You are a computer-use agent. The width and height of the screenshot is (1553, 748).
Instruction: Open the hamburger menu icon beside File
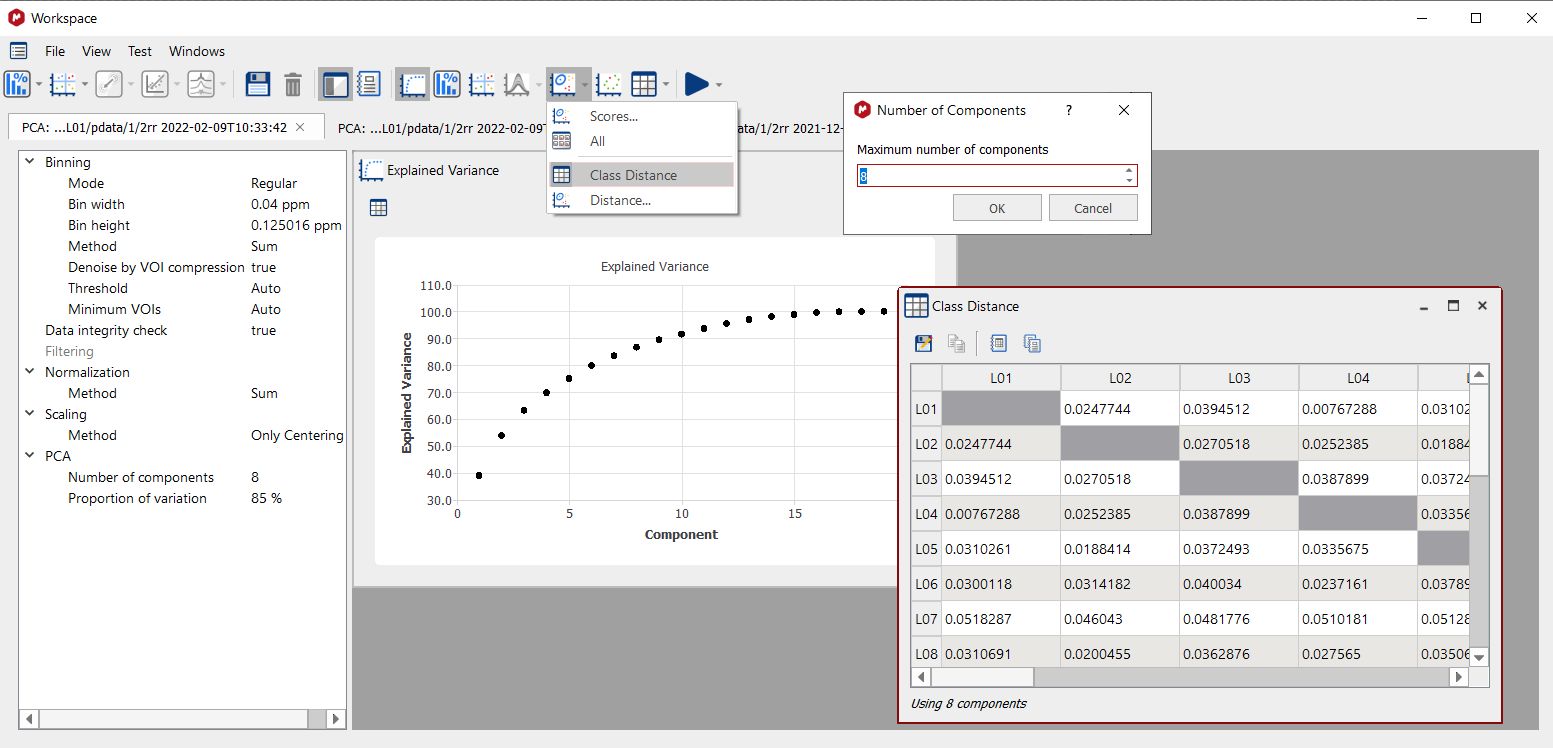click(x=18, y=51)
